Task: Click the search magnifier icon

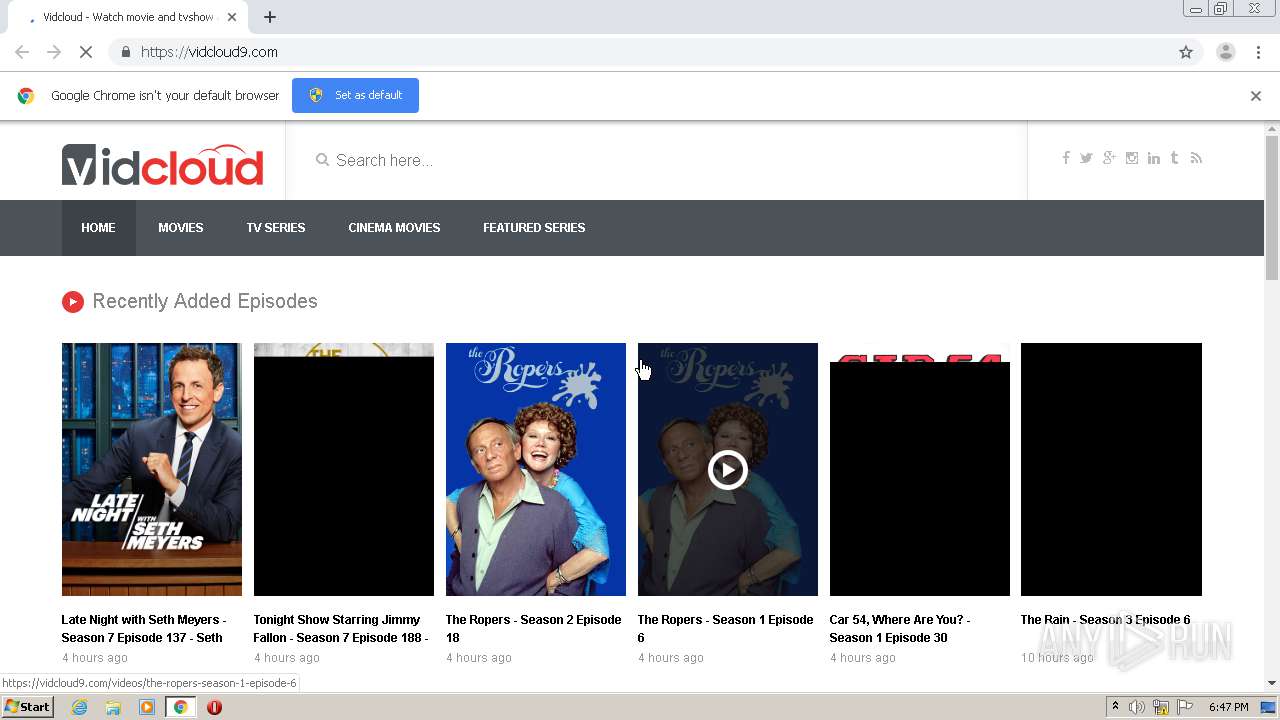Action: pyautogui.click(x=322, y=160)
